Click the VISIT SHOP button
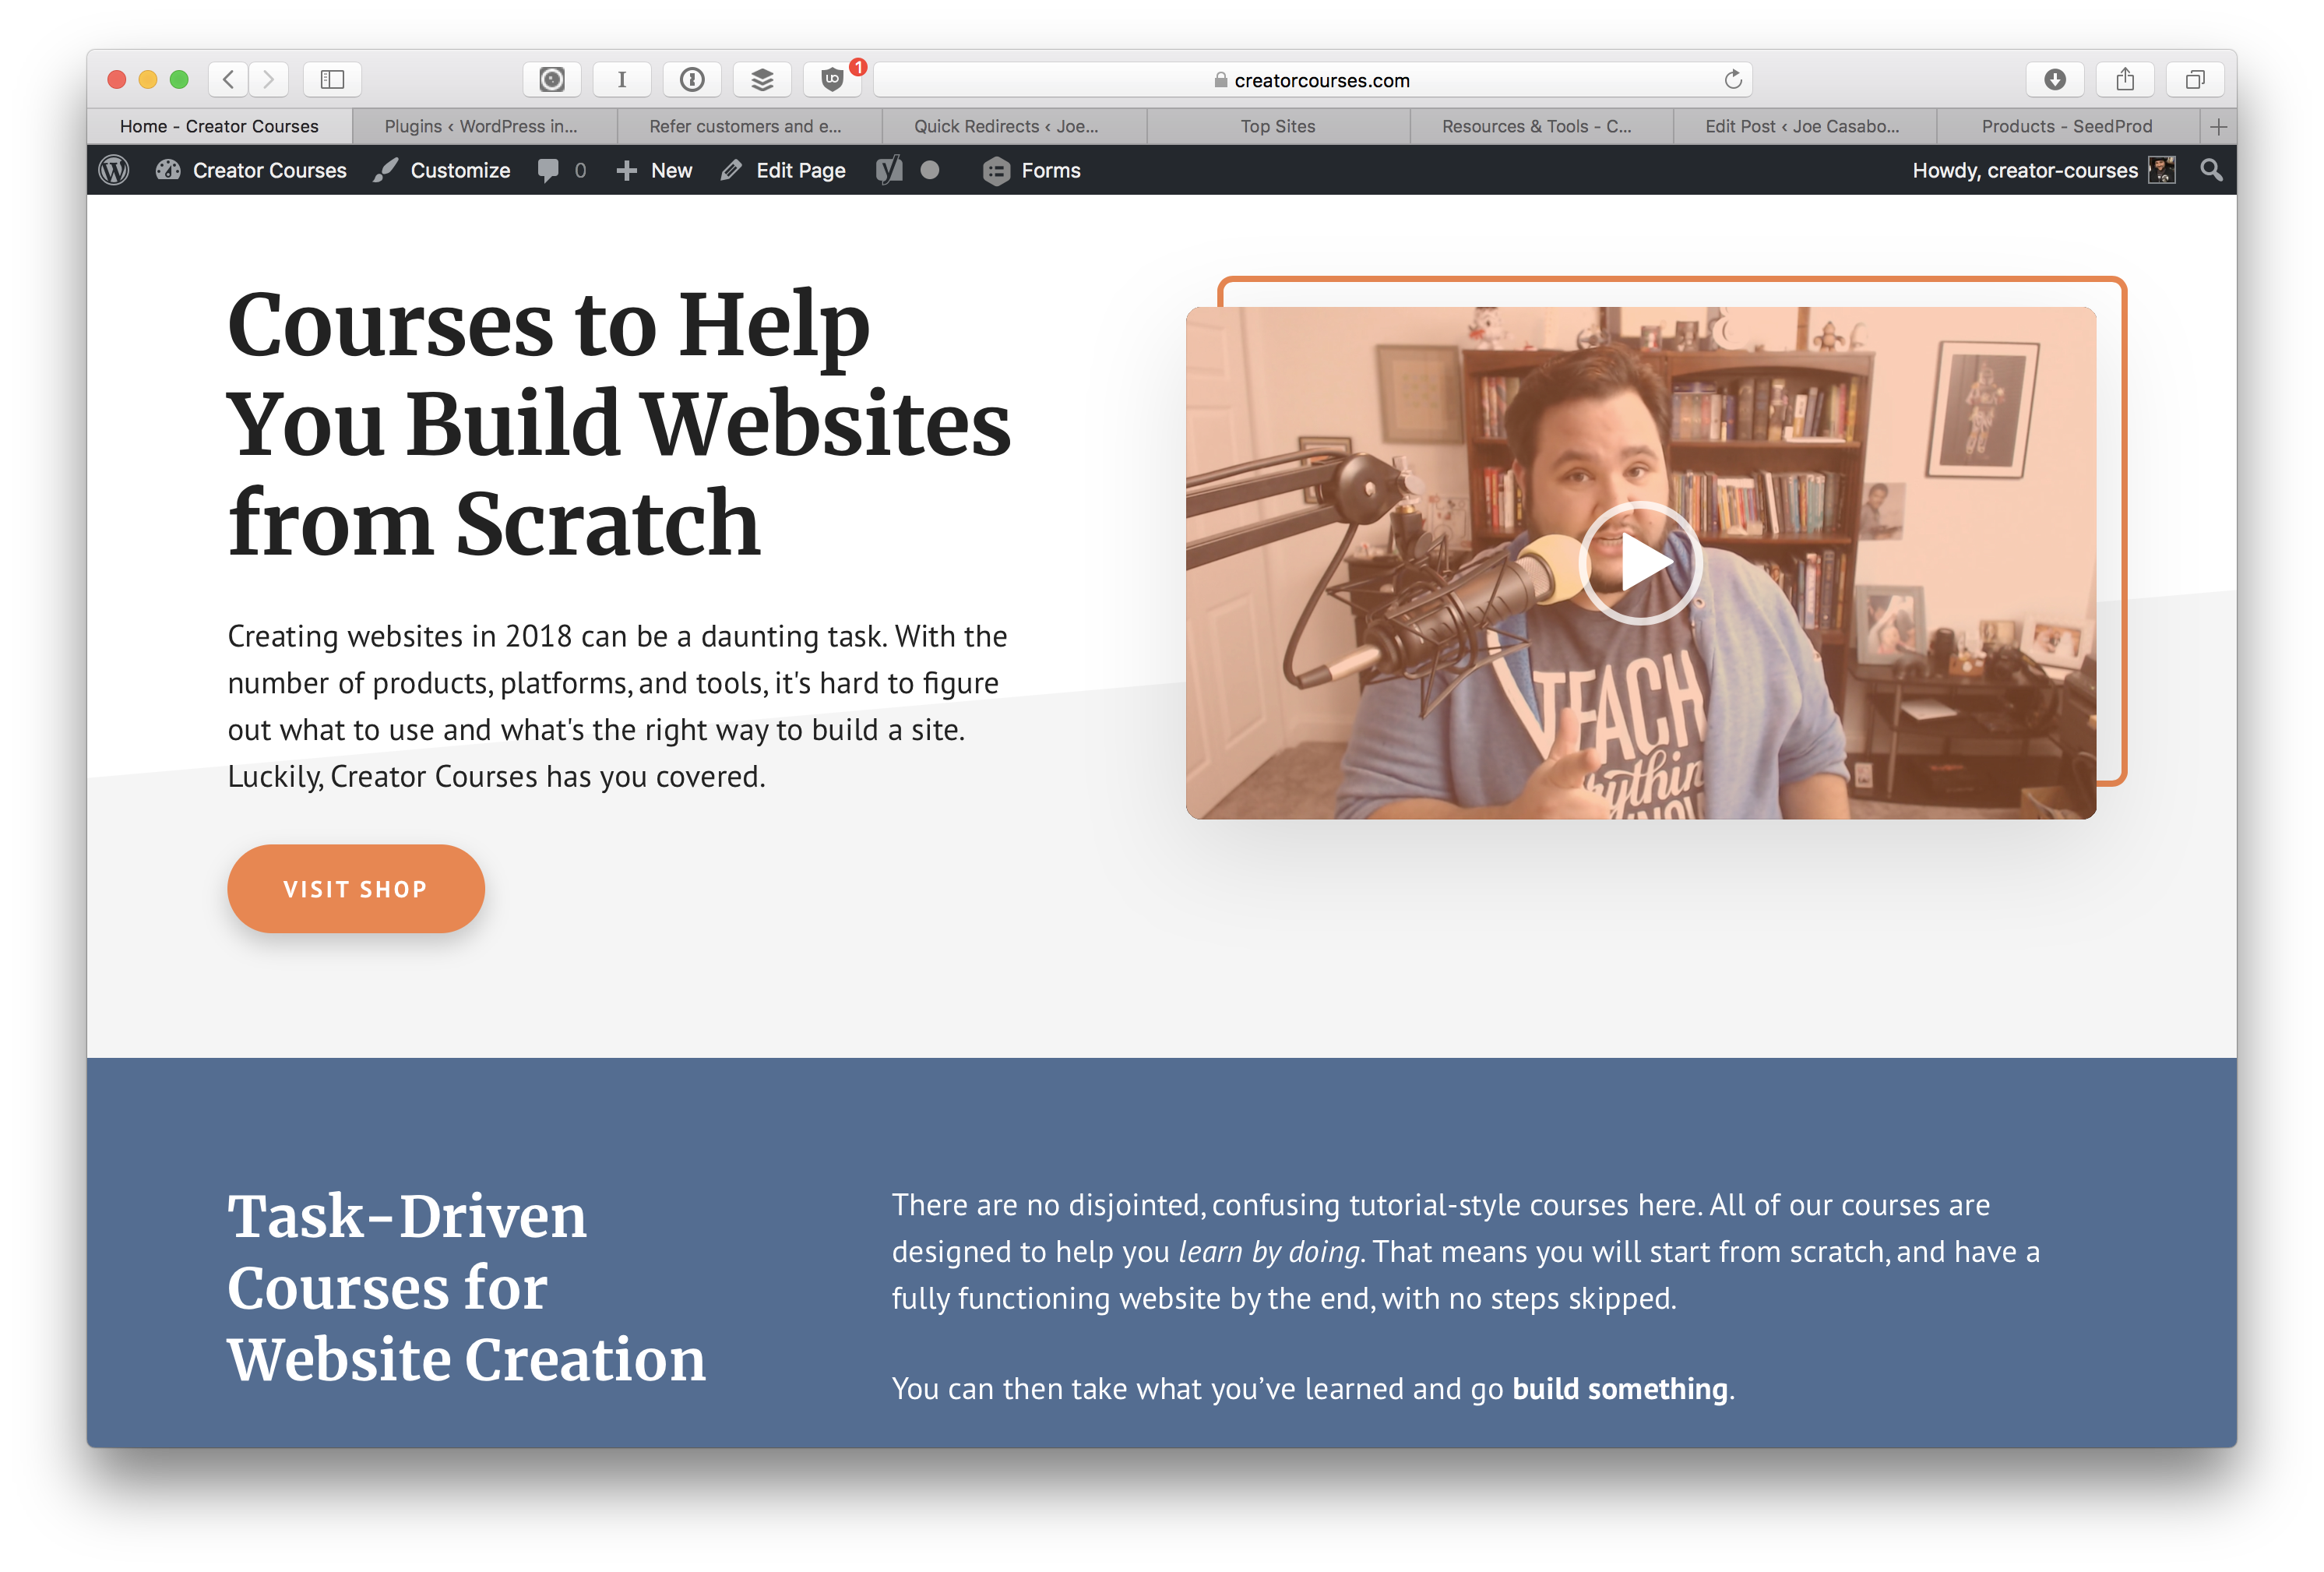This screenshot has height=1572, width=2324. [x=355, y=888]
